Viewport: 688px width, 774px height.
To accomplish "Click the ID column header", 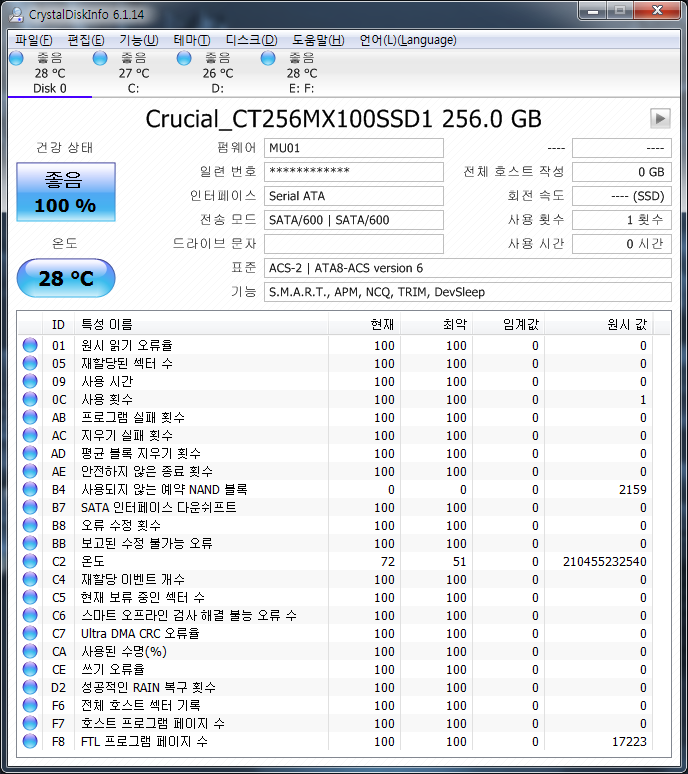I will pos(58,324).
